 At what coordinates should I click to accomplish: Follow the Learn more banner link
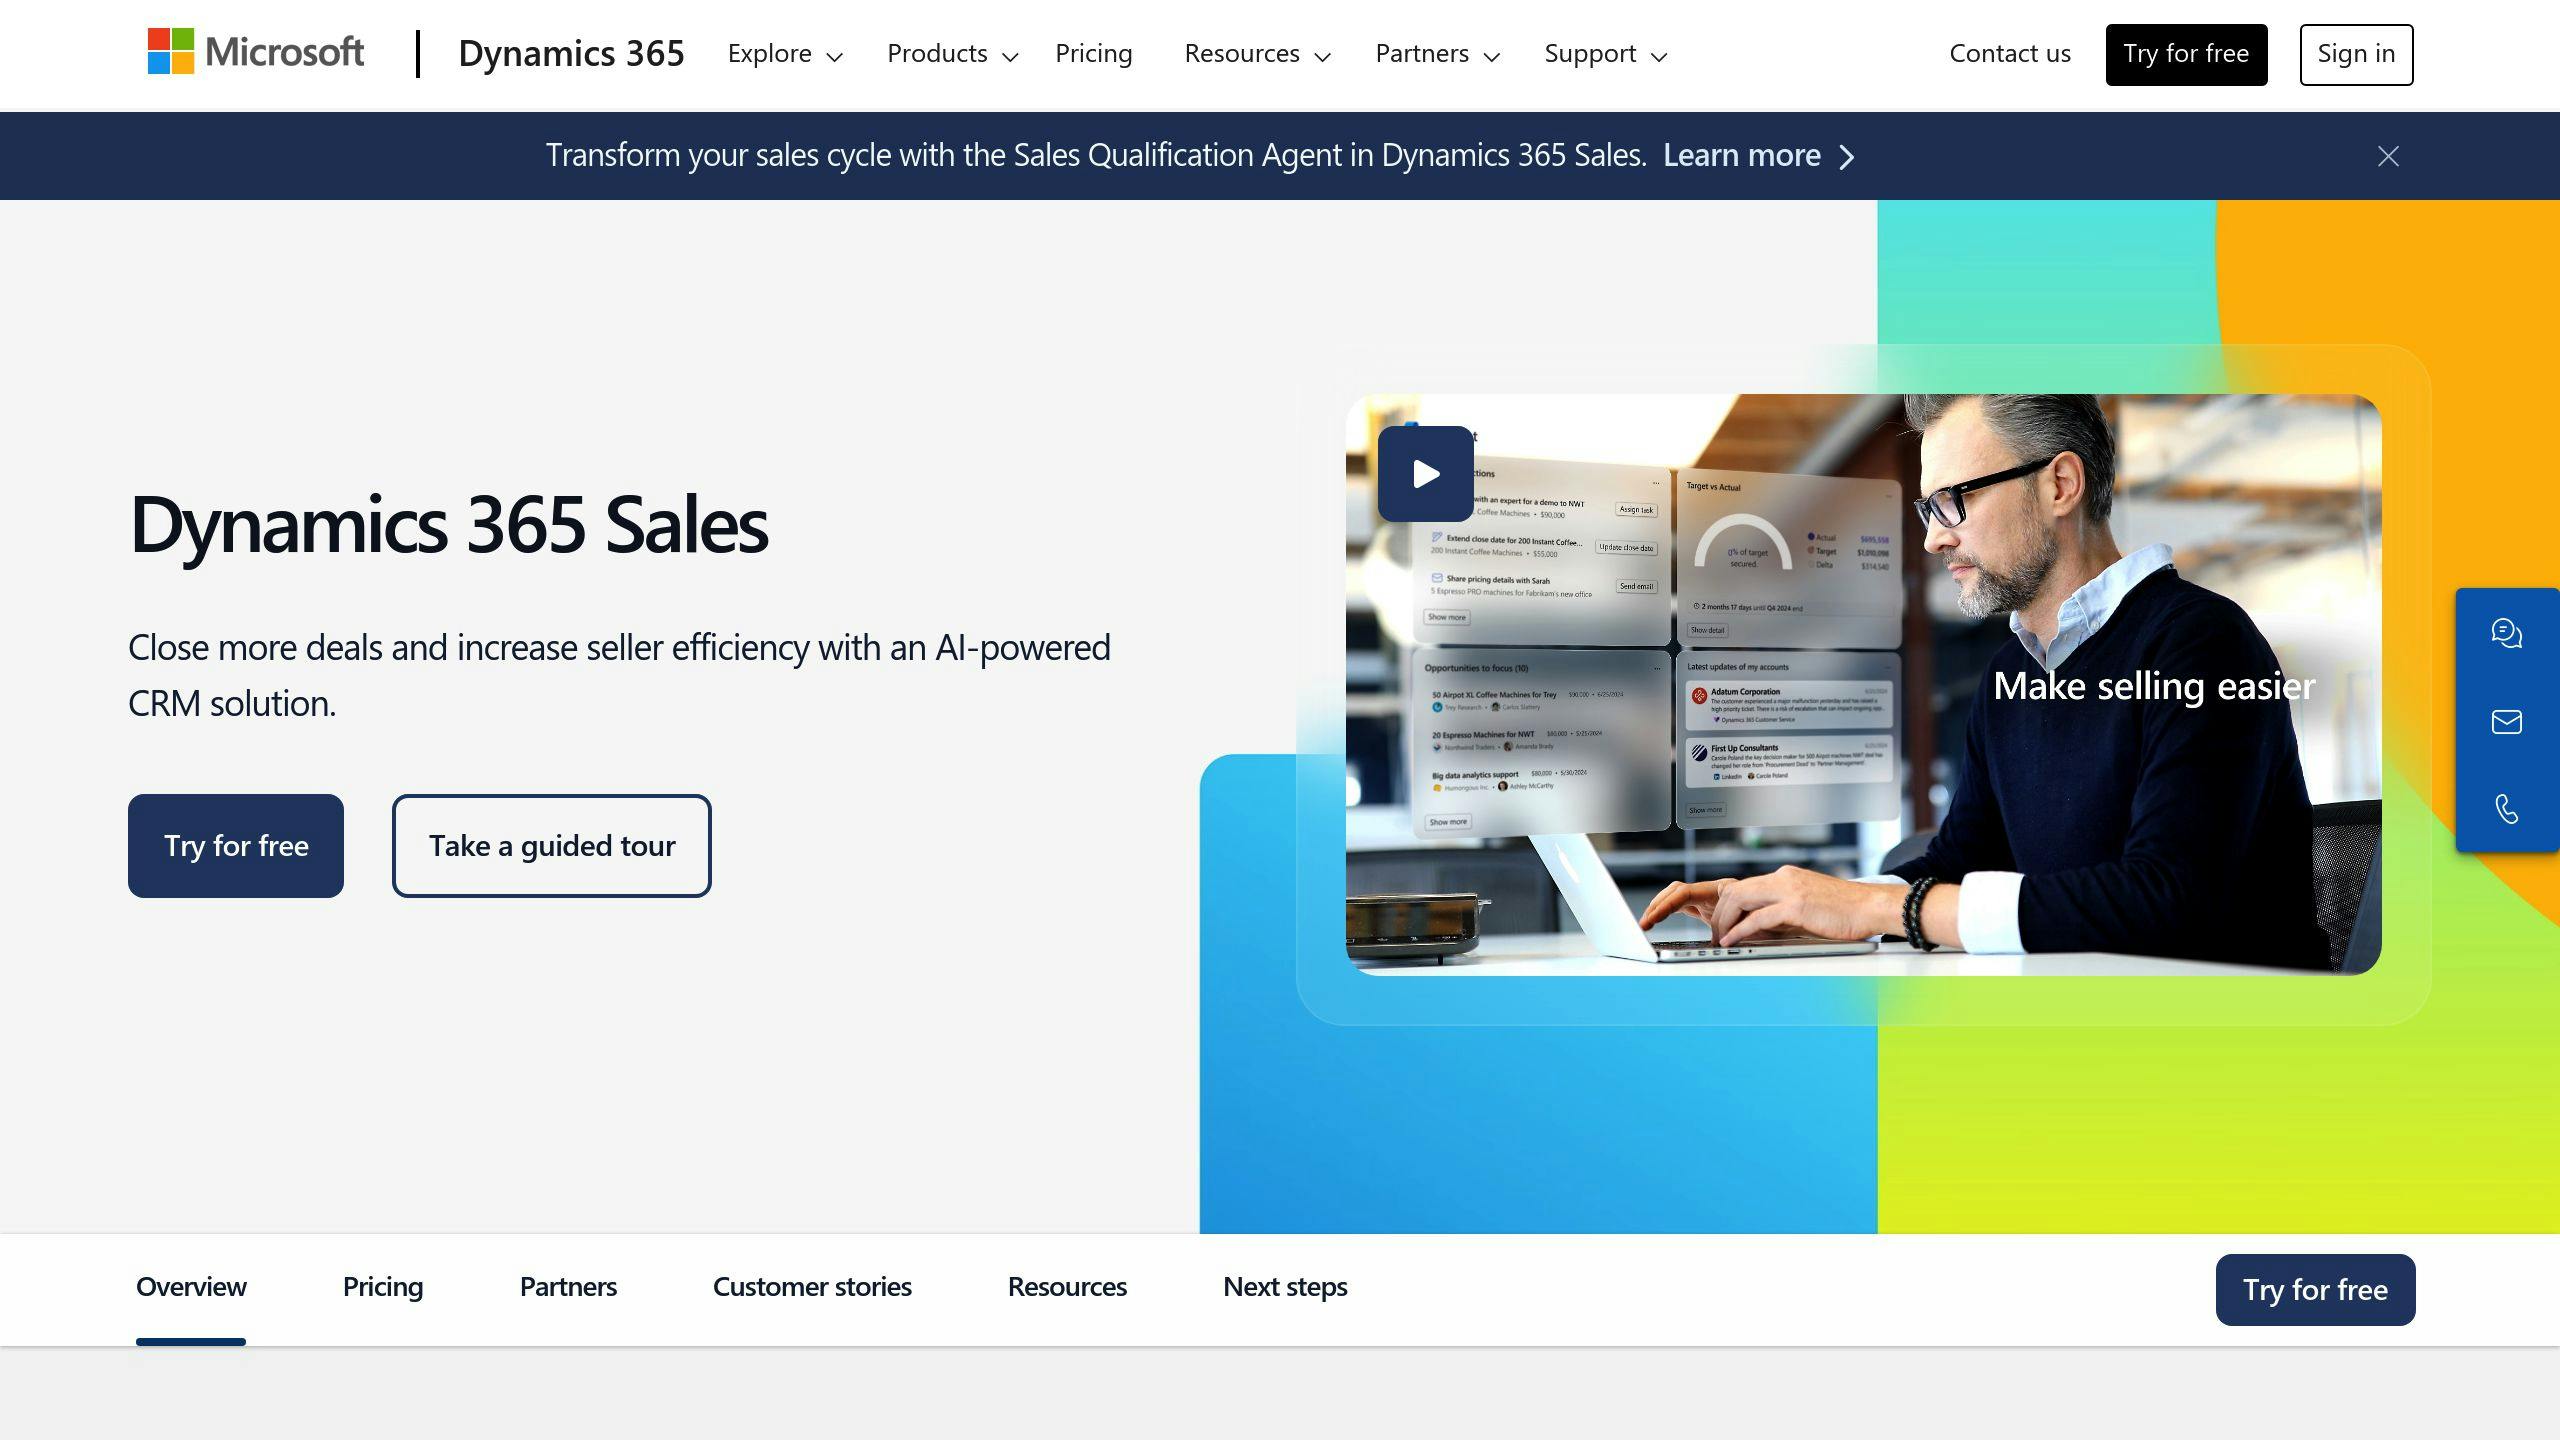click(x=1742, y=155)
